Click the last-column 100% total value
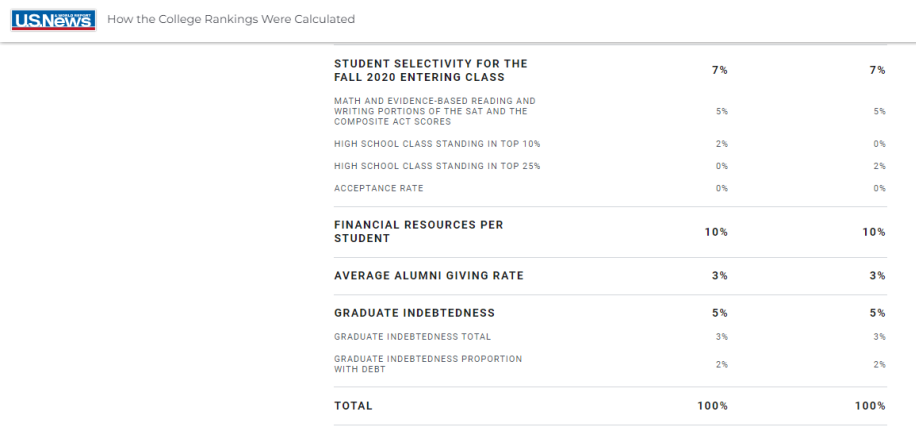Viewport: 916px width, 428px height. click(870, 406)
